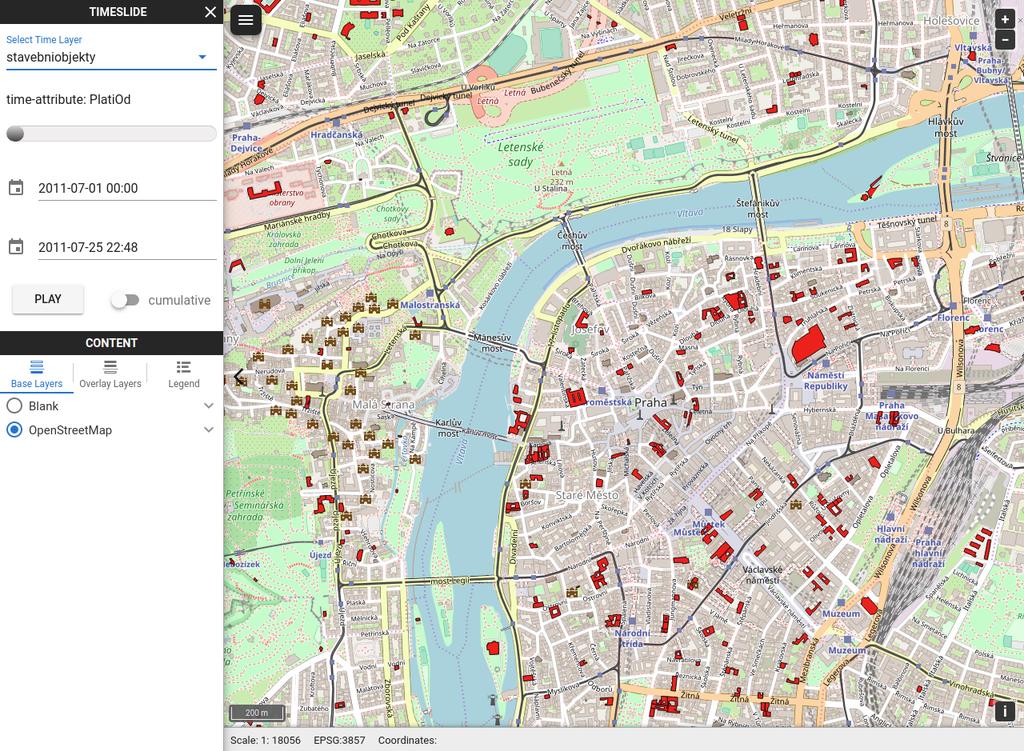Click the time slider handle
The width and height of the screenshot is (1024, 751).
tap(15, 134)
